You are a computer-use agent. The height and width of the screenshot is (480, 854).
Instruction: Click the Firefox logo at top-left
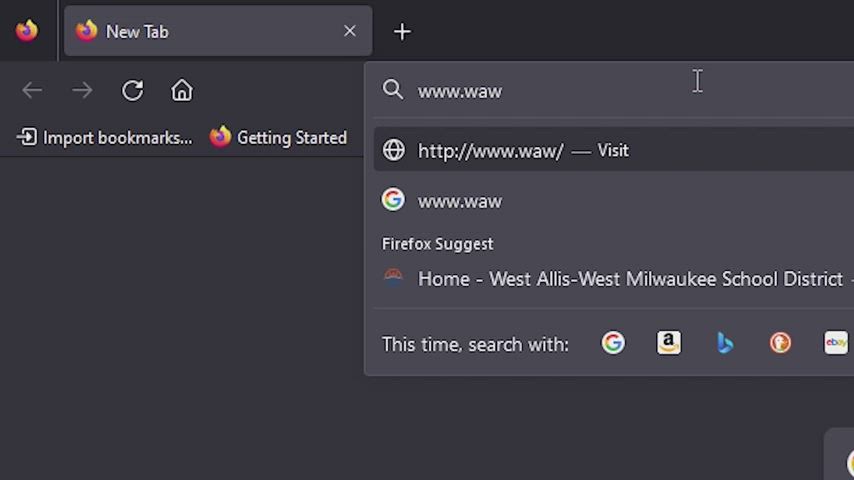pos(27,31)
